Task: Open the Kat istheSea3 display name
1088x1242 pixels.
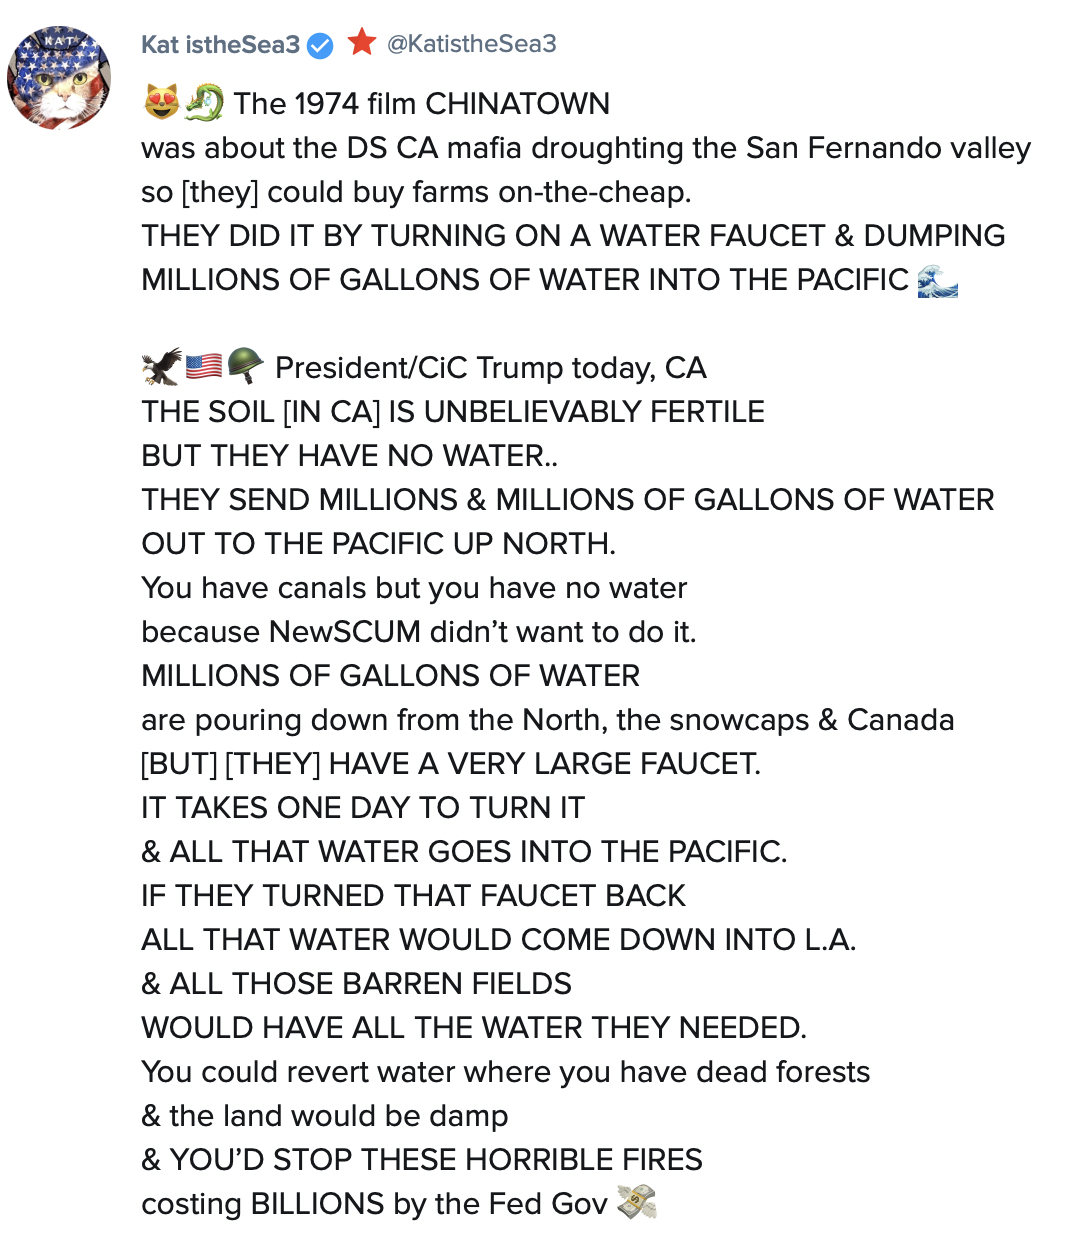Action: (x=220, y=45)
